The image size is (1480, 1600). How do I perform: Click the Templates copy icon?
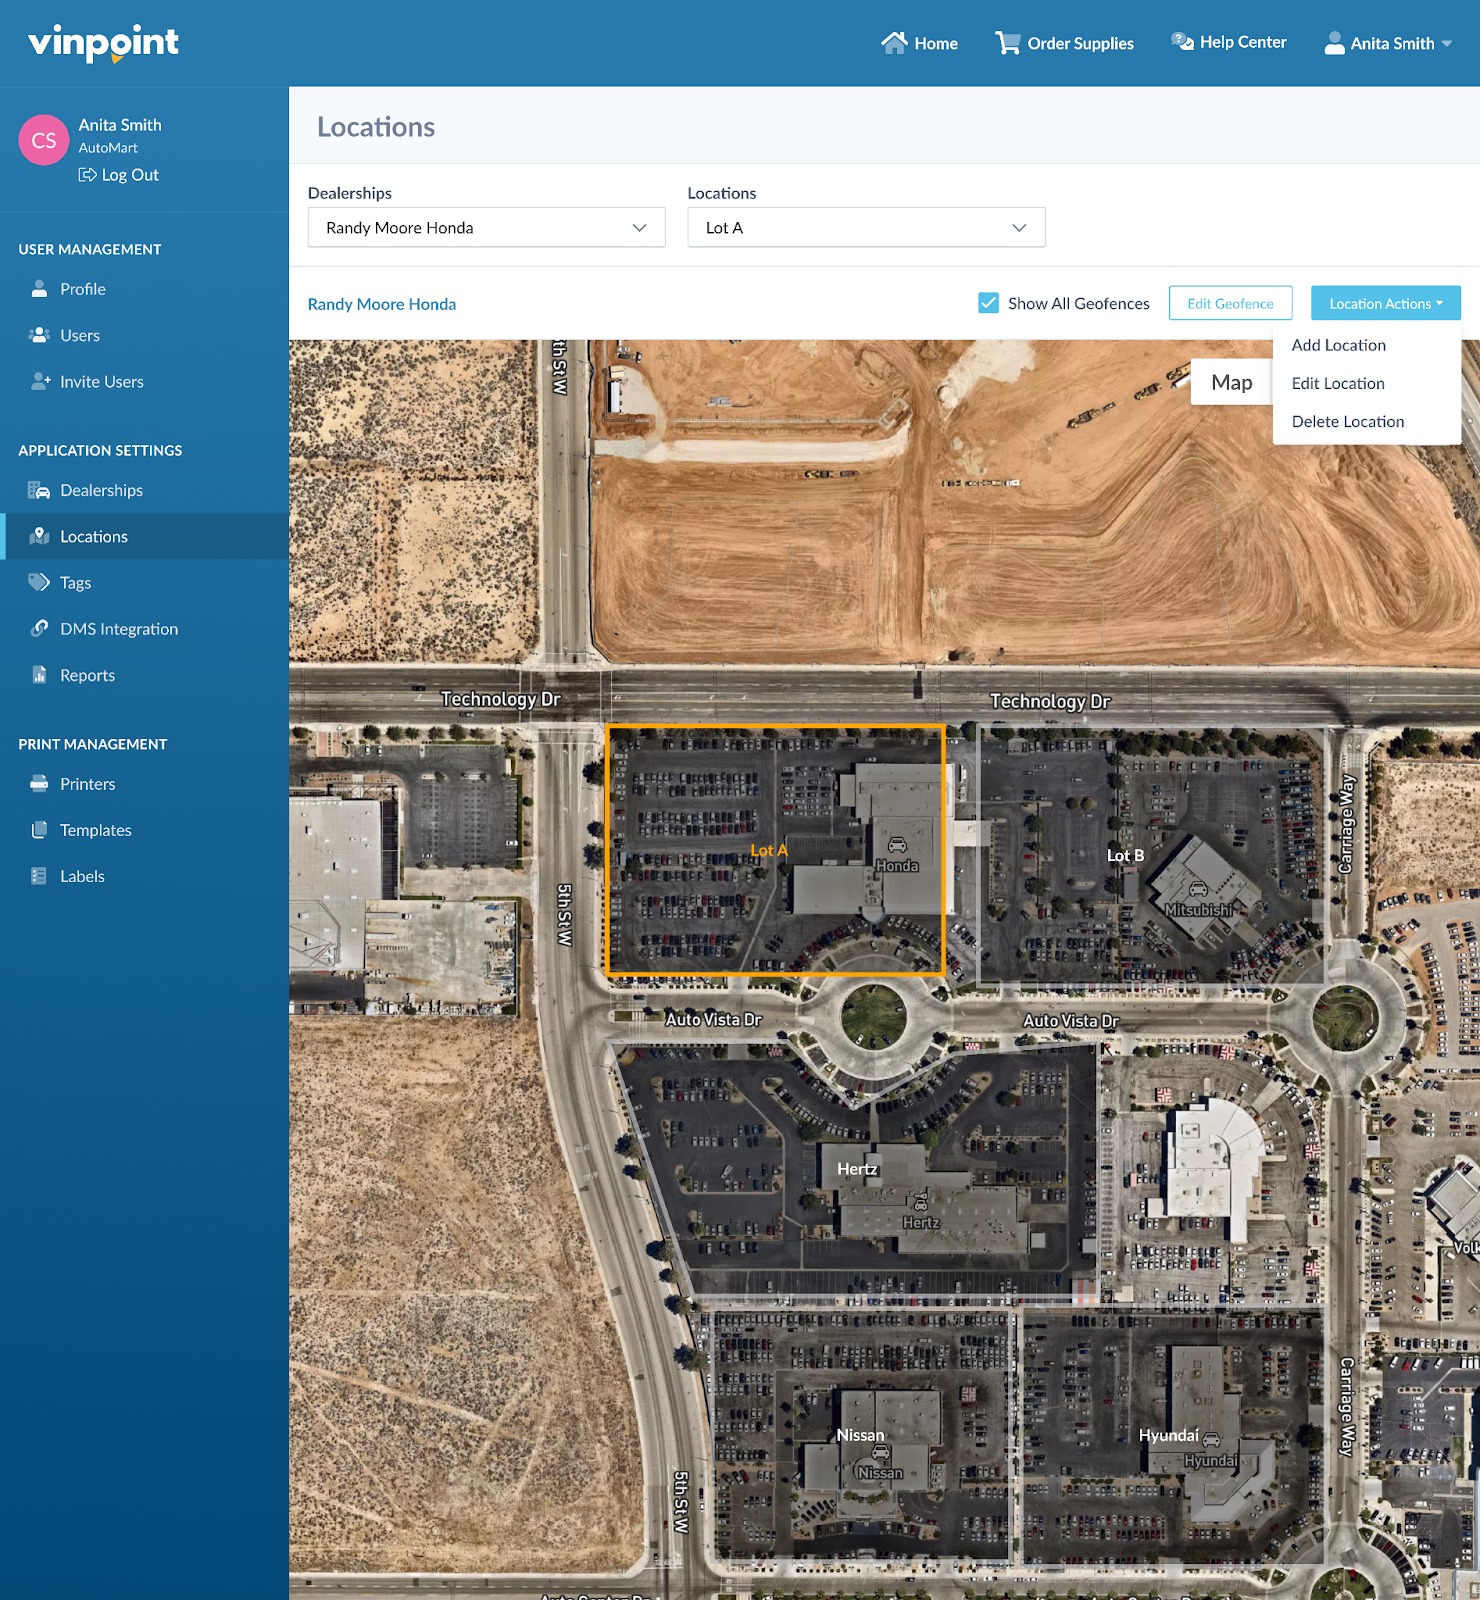pos(39,830)
